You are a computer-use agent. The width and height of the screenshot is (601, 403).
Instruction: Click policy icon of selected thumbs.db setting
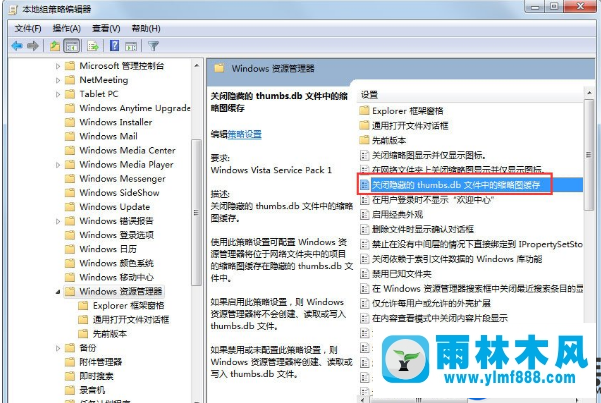coord(364,185)
